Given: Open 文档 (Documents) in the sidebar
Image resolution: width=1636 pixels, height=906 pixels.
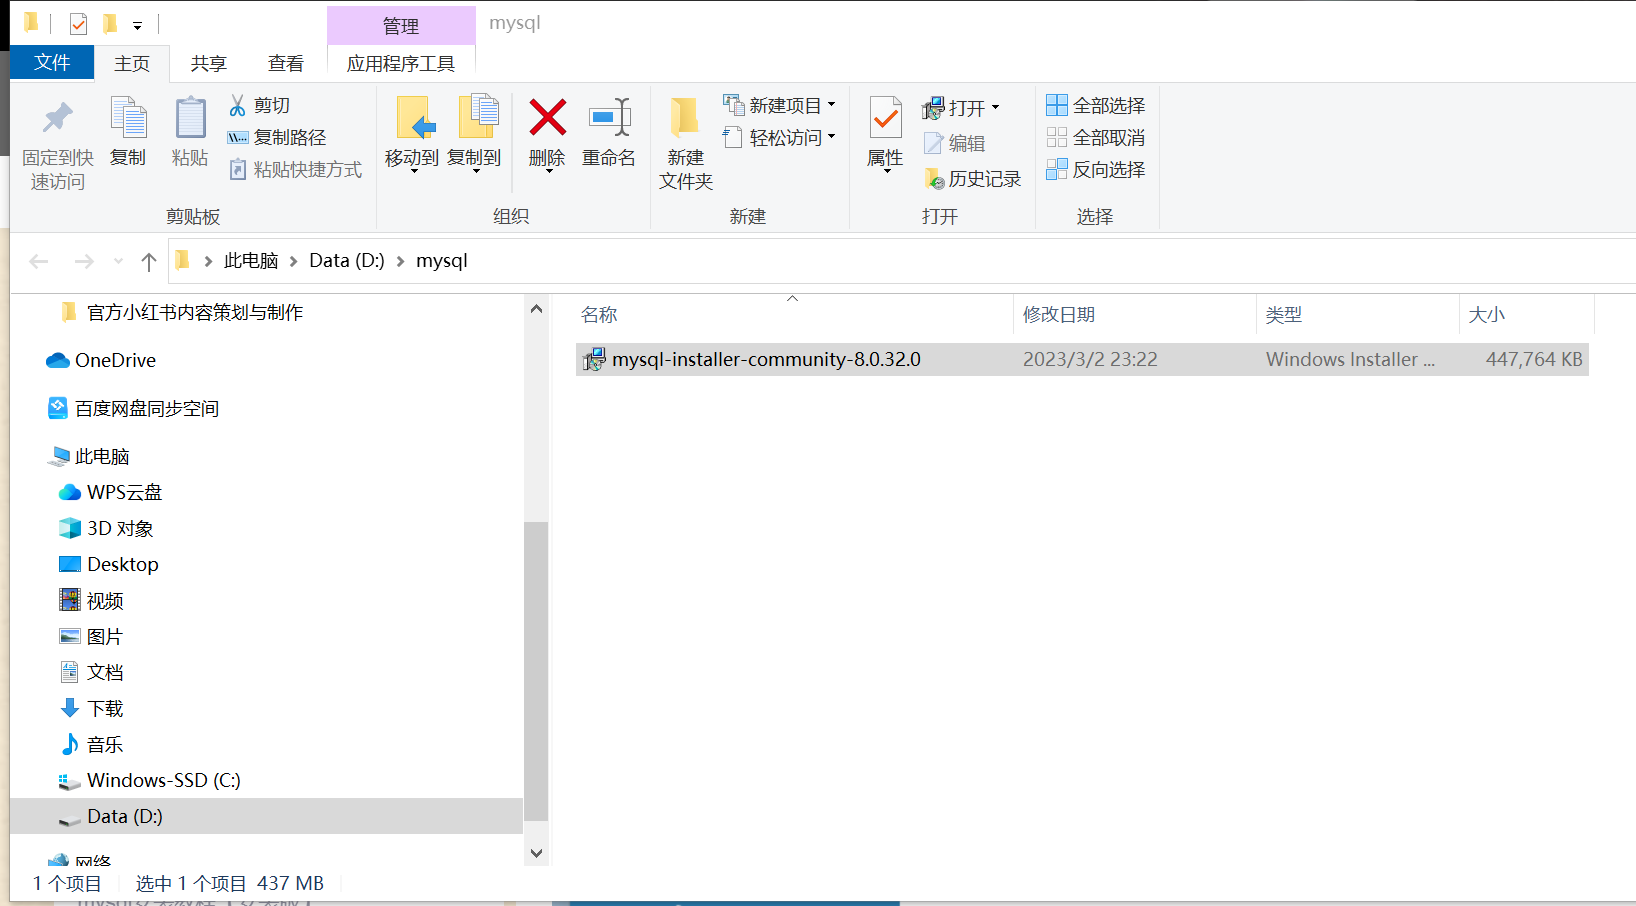Looking at the screenshot, I should (x=105, y=672).
